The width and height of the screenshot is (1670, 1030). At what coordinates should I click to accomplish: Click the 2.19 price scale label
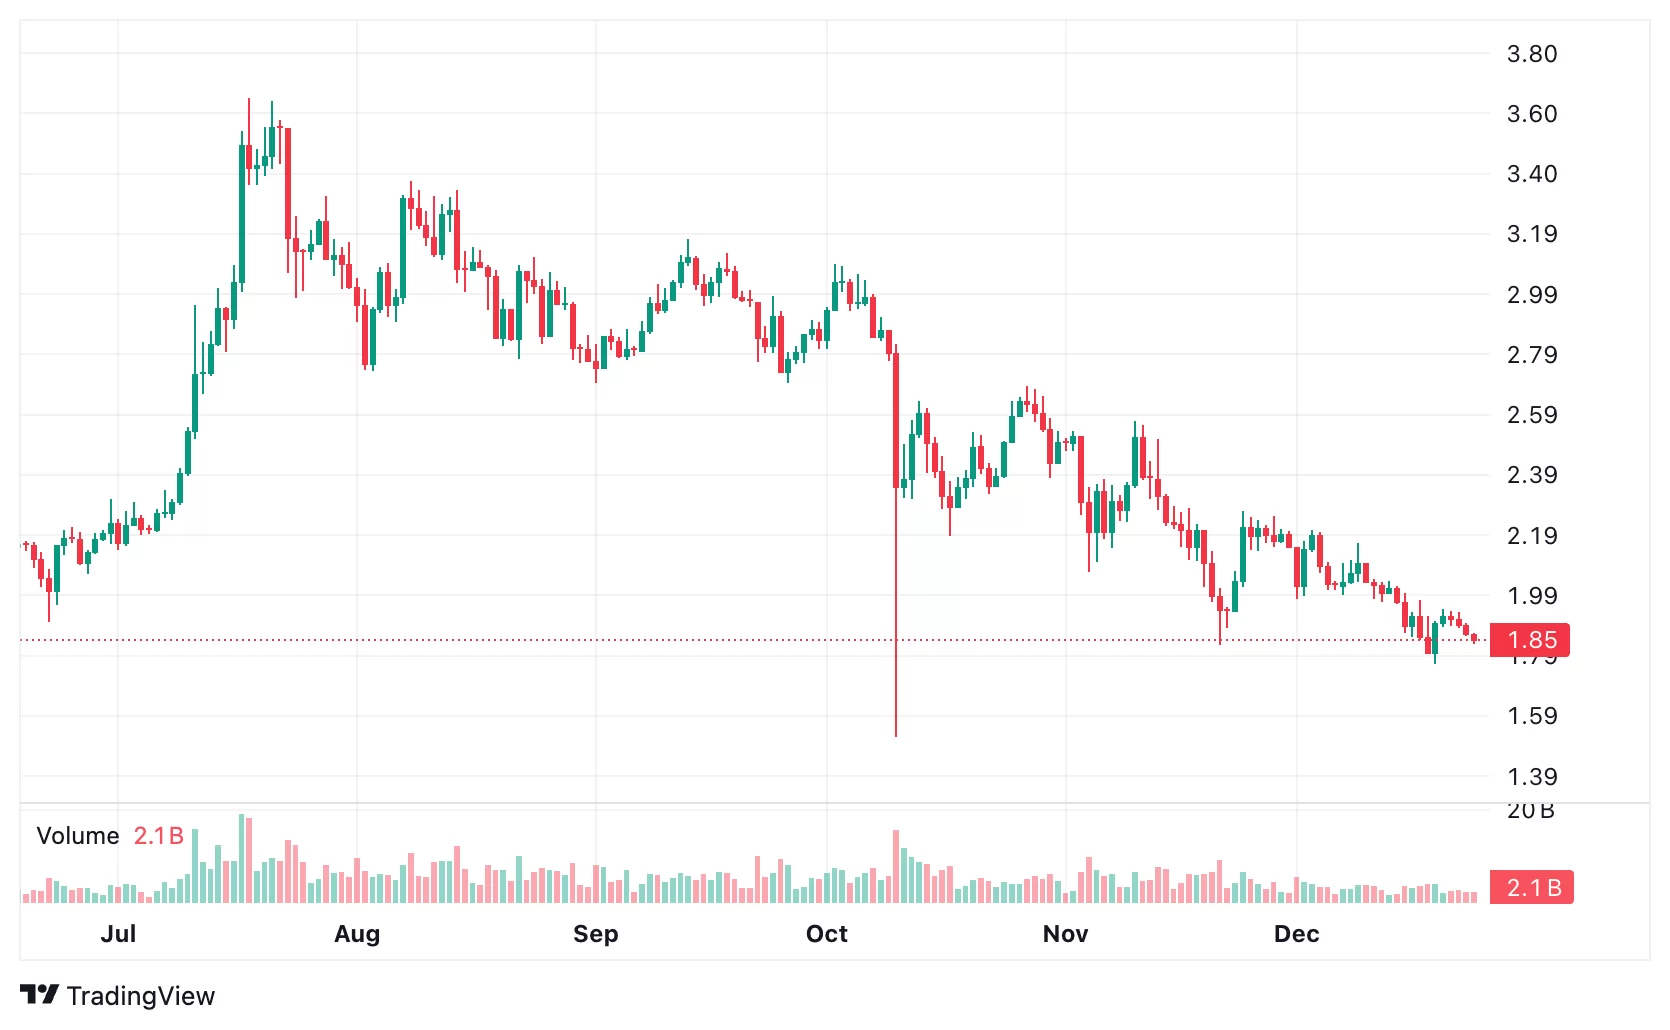click(x=1532, y=536)
